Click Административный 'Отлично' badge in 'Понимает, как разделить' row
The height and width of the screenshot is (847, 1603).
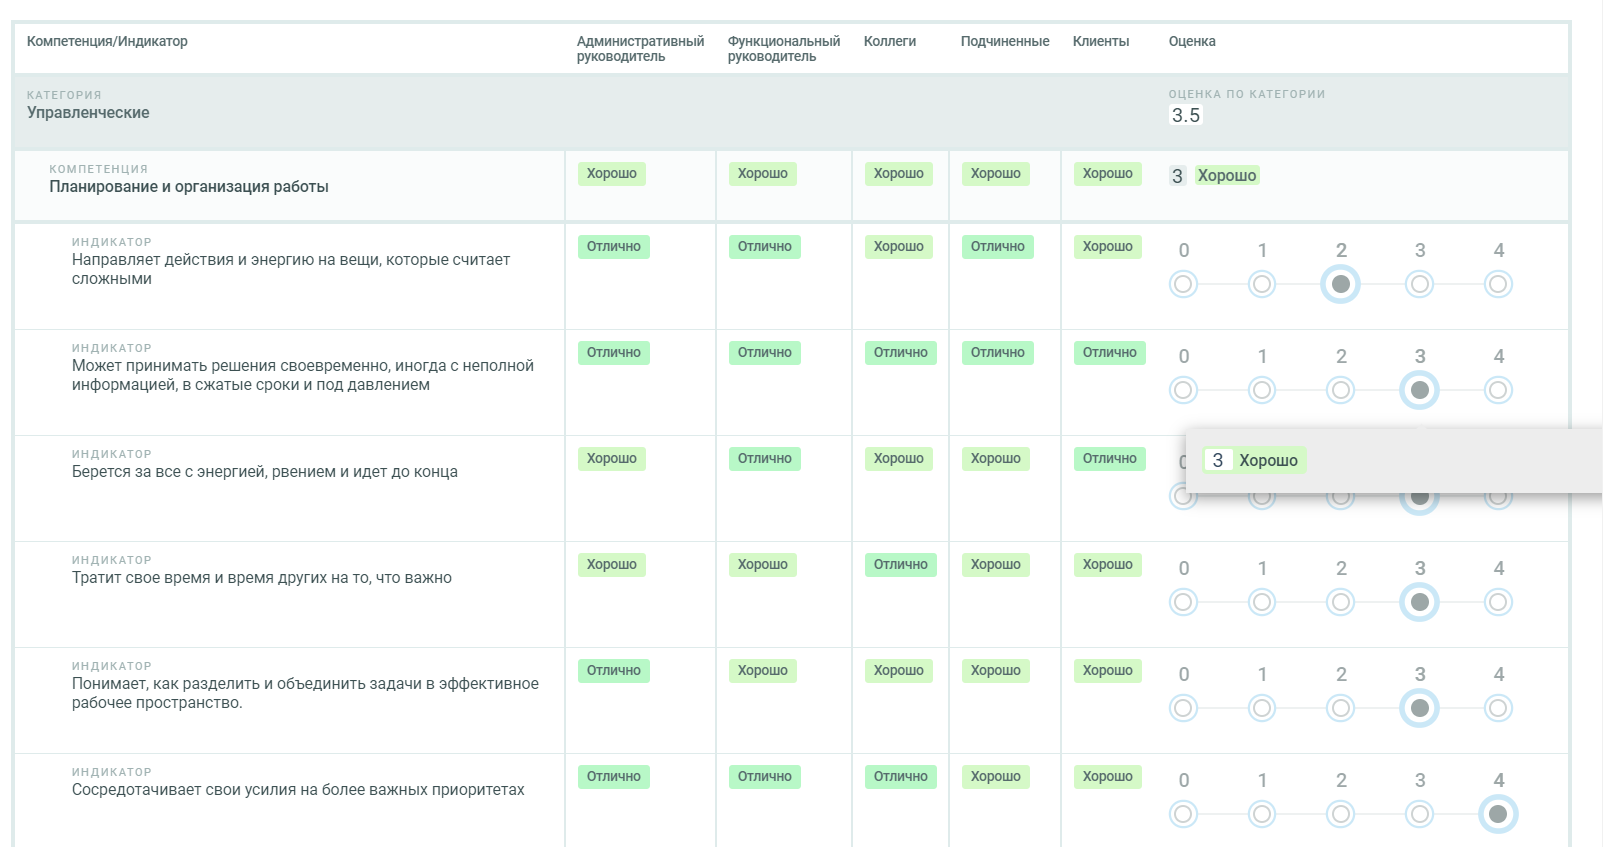coord(614,671)
